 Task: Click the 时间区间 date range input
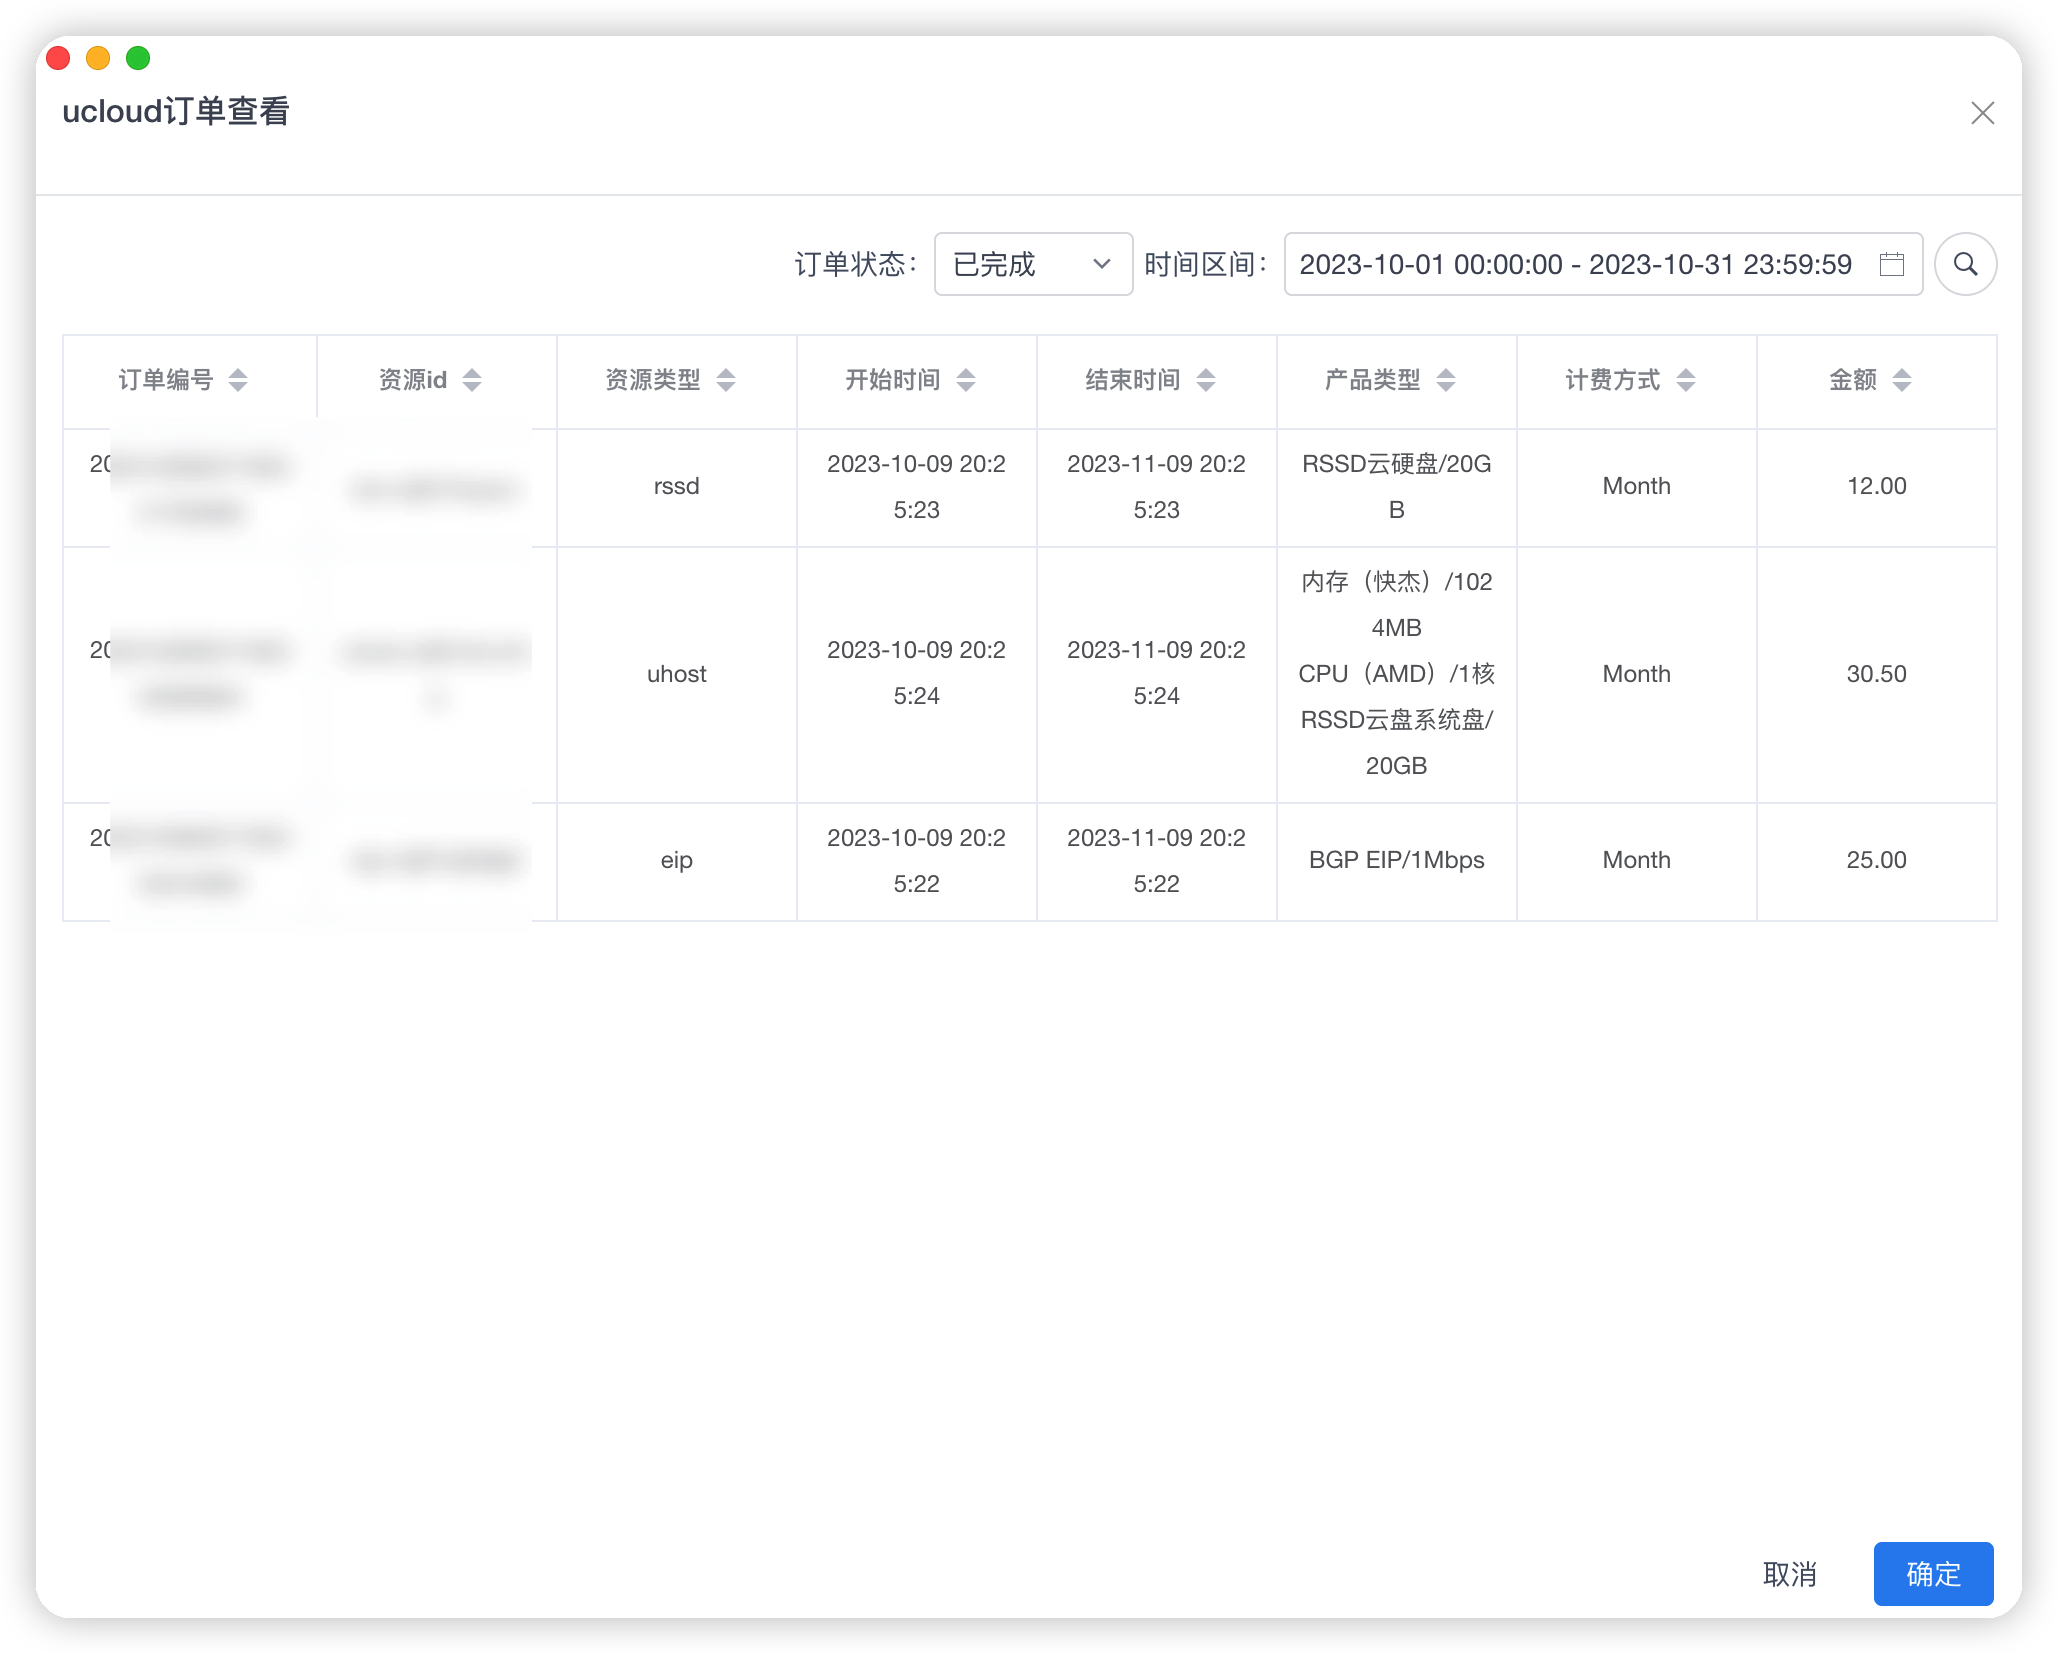pos(1575,264)
